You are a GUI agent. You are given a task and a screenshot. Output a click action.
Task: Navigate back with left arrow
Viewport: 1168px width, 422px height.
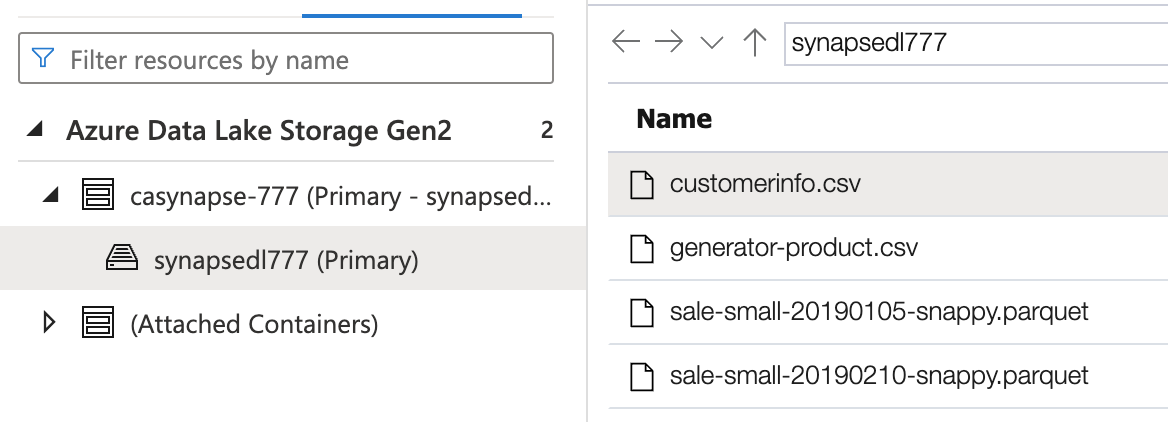625,43
